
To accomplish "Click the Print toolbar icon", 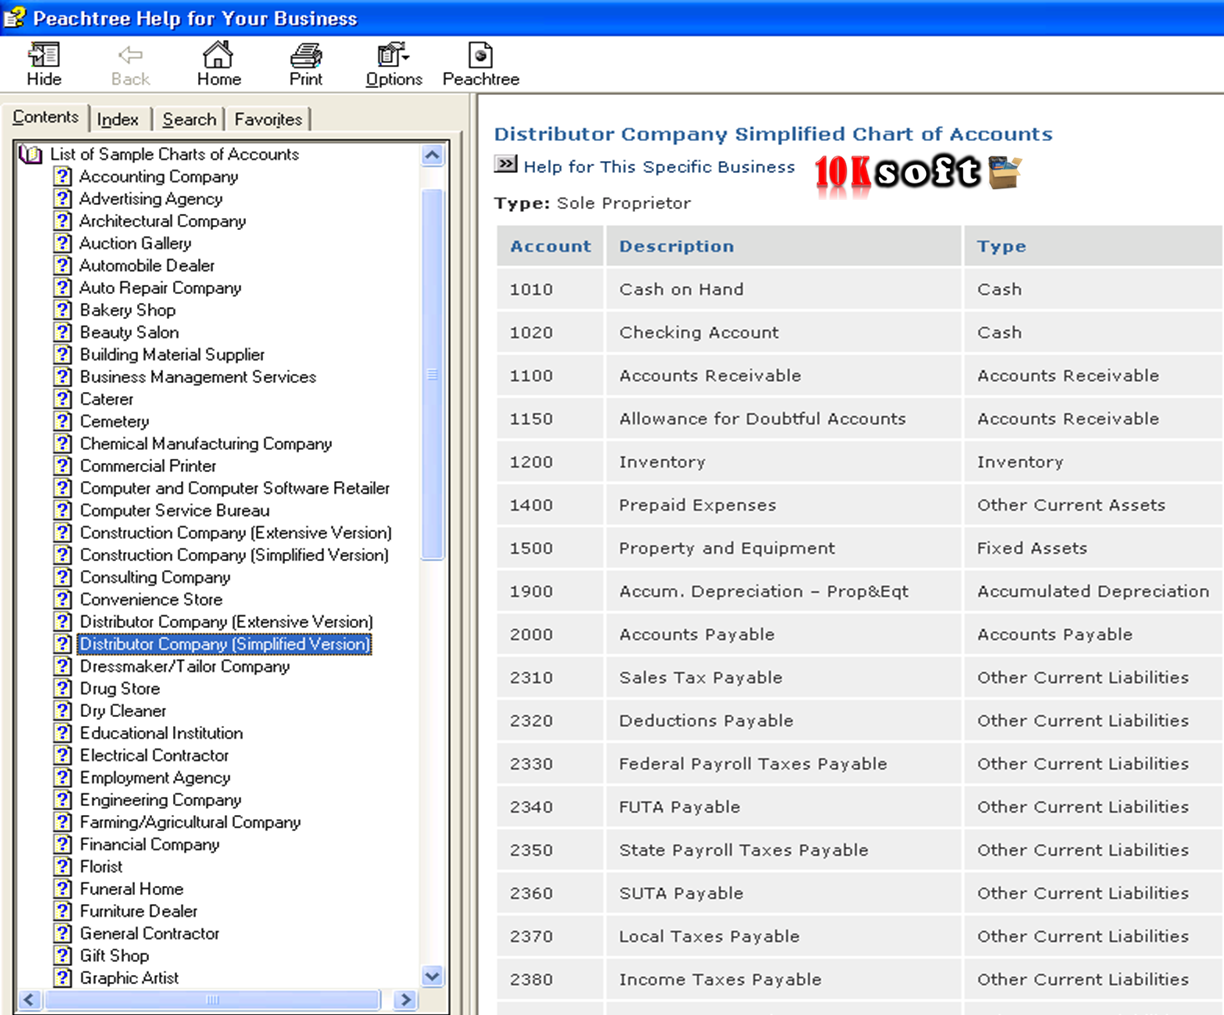I will point(306,64).
